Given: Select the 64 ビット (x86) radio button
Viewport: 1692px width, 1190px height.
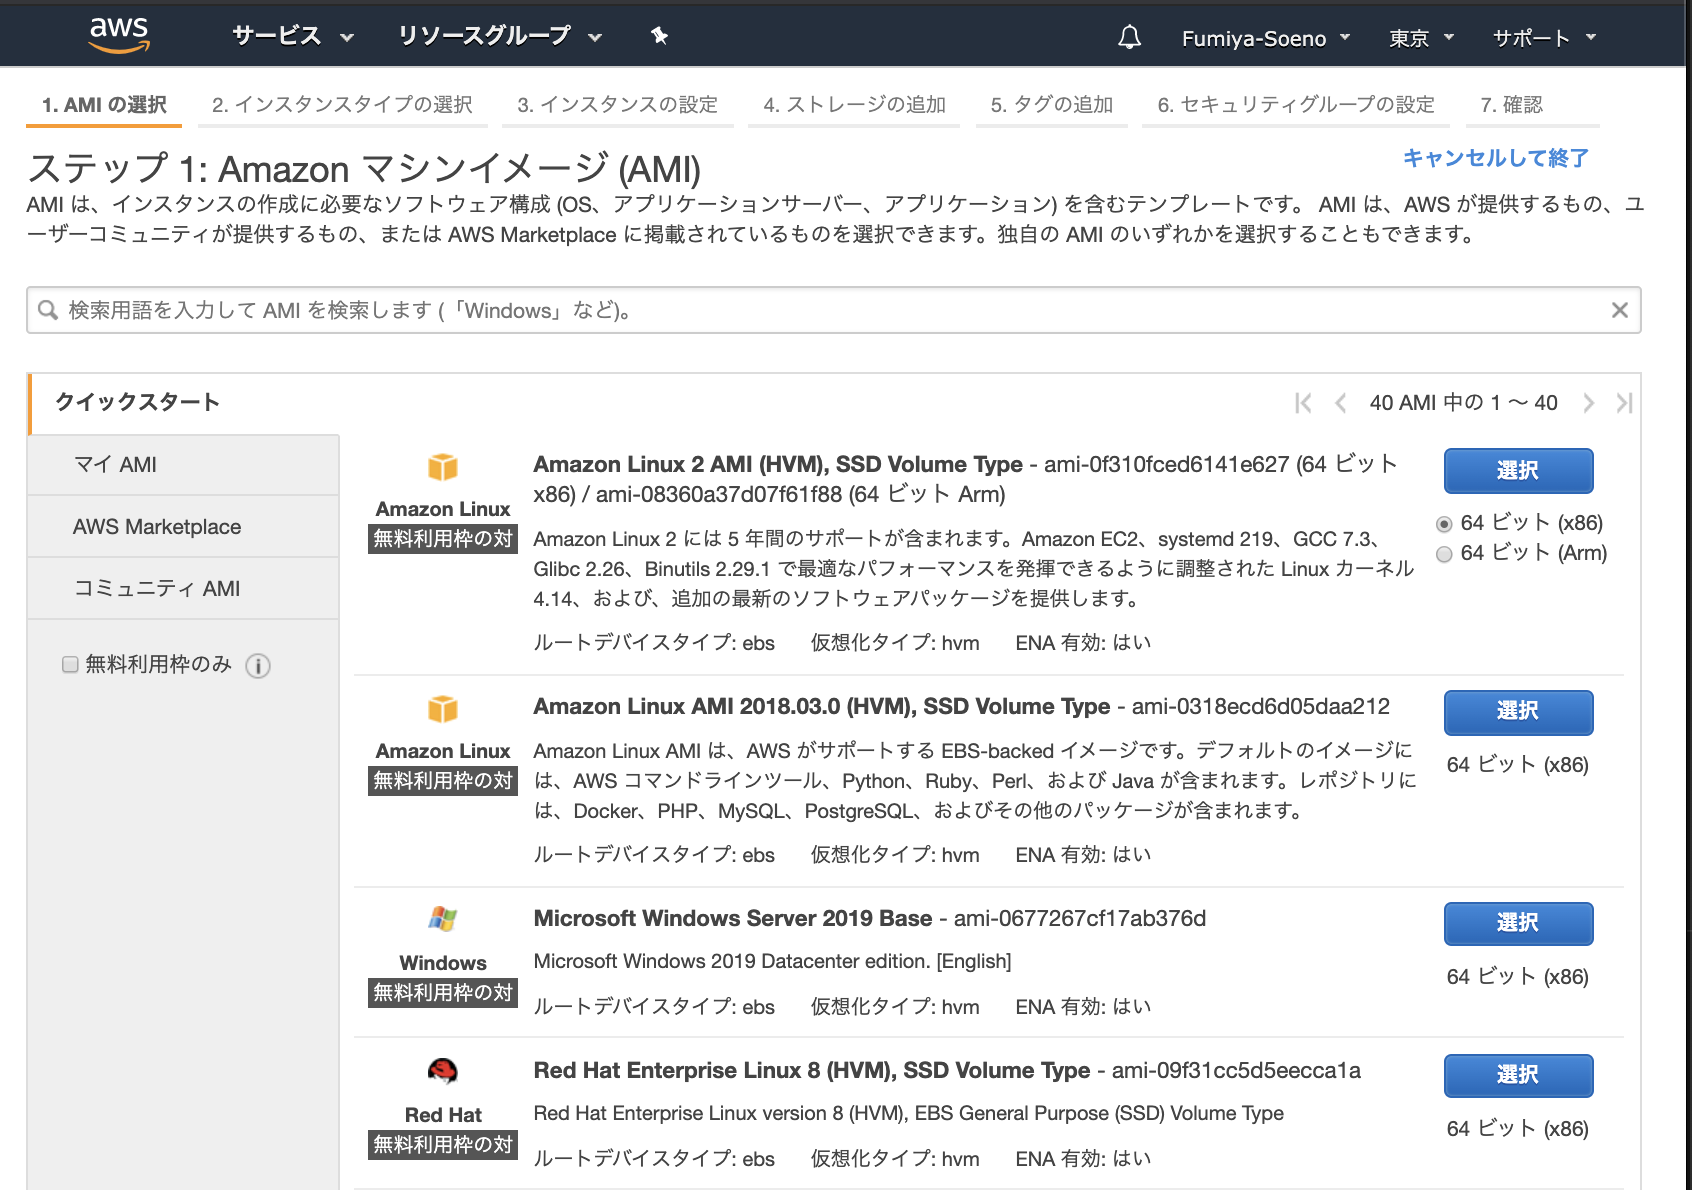Looking at the screenshot, I should pos(1444,522).
